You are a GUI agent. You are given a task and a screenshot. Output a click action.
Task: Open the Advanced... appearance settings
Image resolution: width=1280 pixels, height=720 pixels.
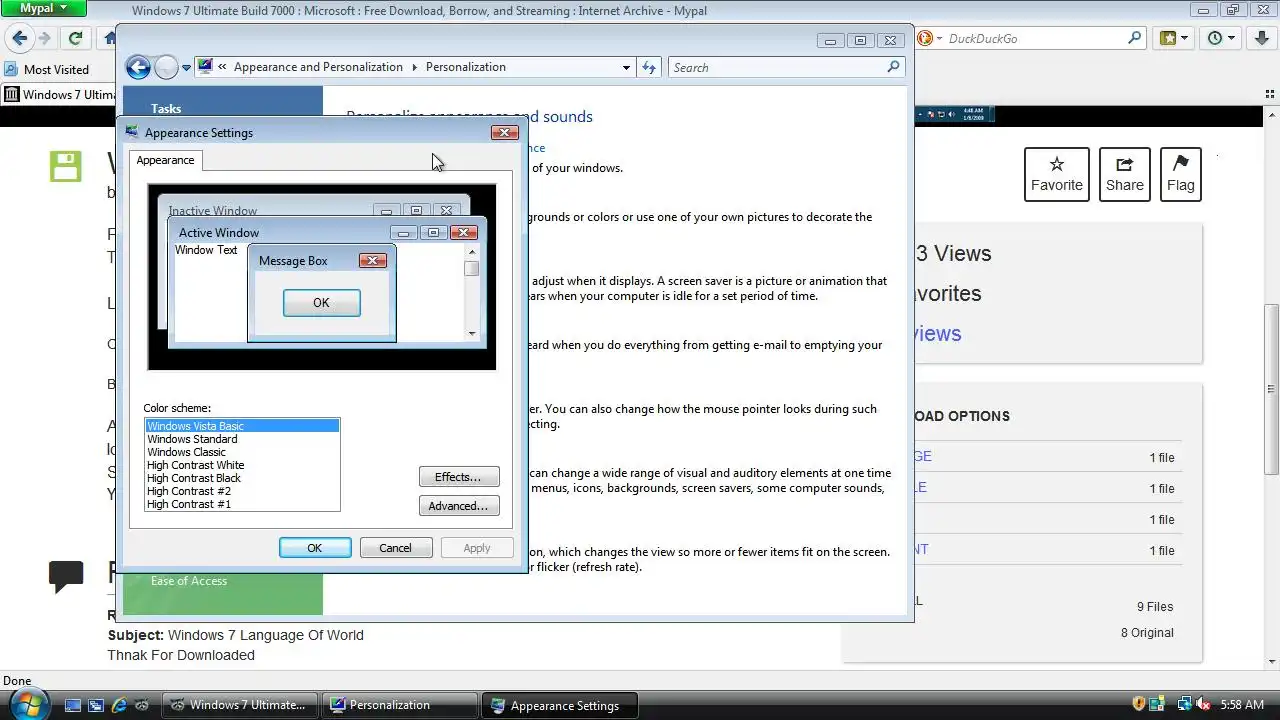tap(459, 506)
